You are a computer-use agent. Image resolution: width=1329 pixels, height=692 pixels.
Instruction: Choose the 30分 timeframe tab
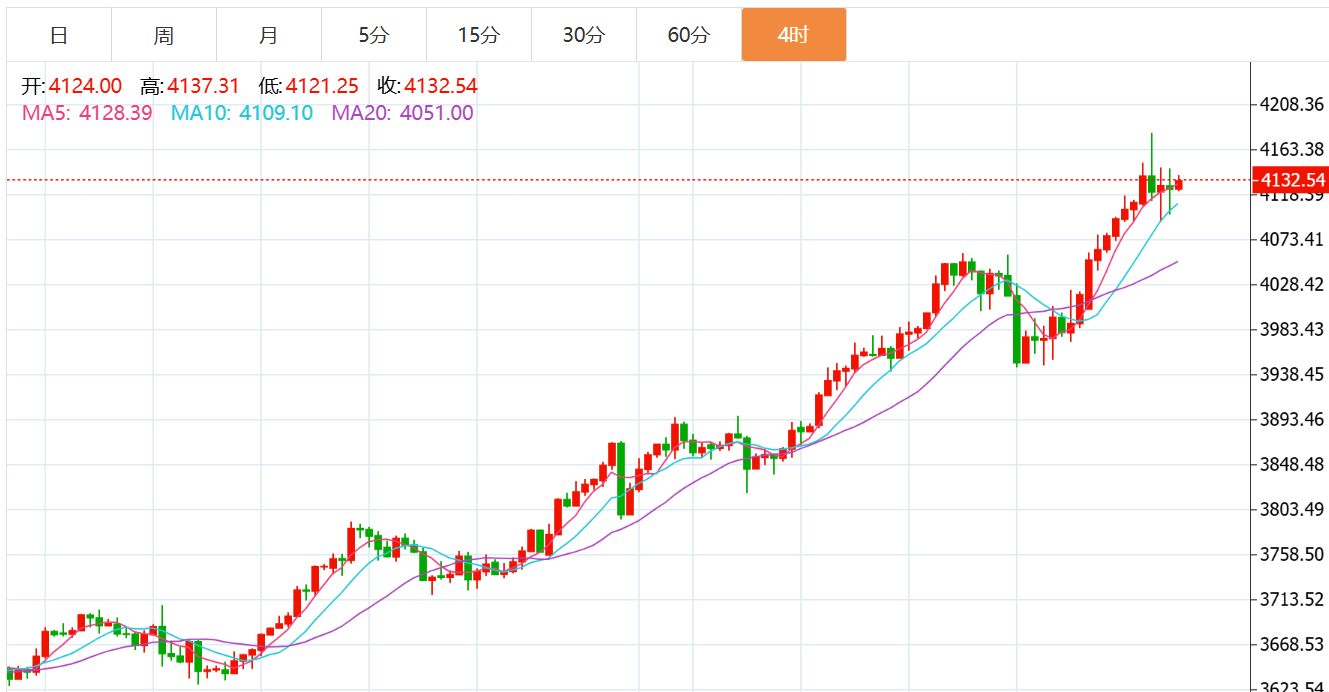click(x=583, y=35)
